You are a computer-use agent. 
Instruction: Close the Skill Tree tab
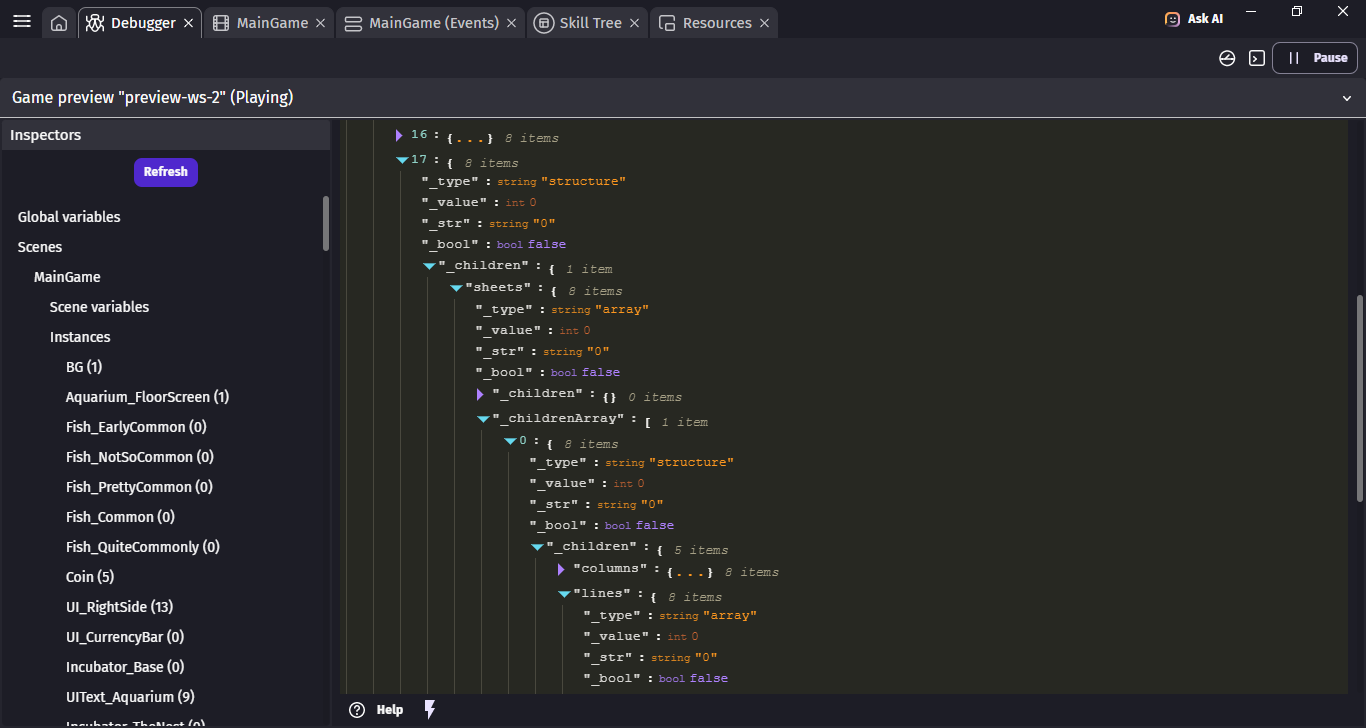tap(635, 23)
